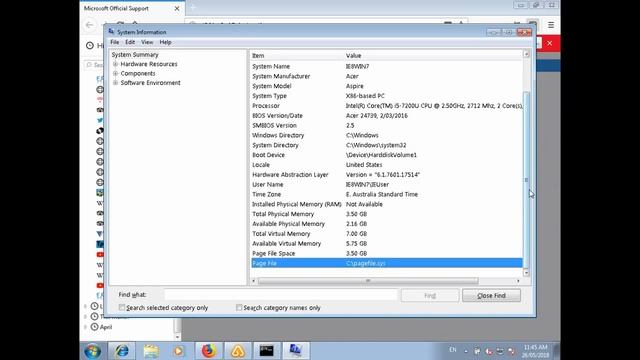Screen dimensions: 640x360
Task: Select the System Type row
Action: 387,96
